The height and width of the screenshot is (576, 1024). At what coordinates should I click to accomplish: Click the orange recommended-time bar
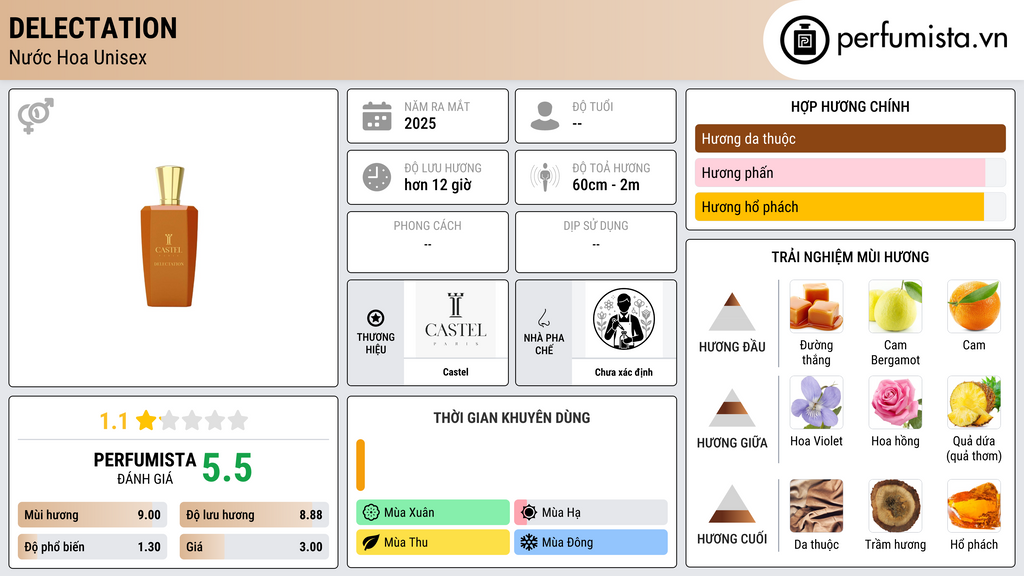click(360, 465)
